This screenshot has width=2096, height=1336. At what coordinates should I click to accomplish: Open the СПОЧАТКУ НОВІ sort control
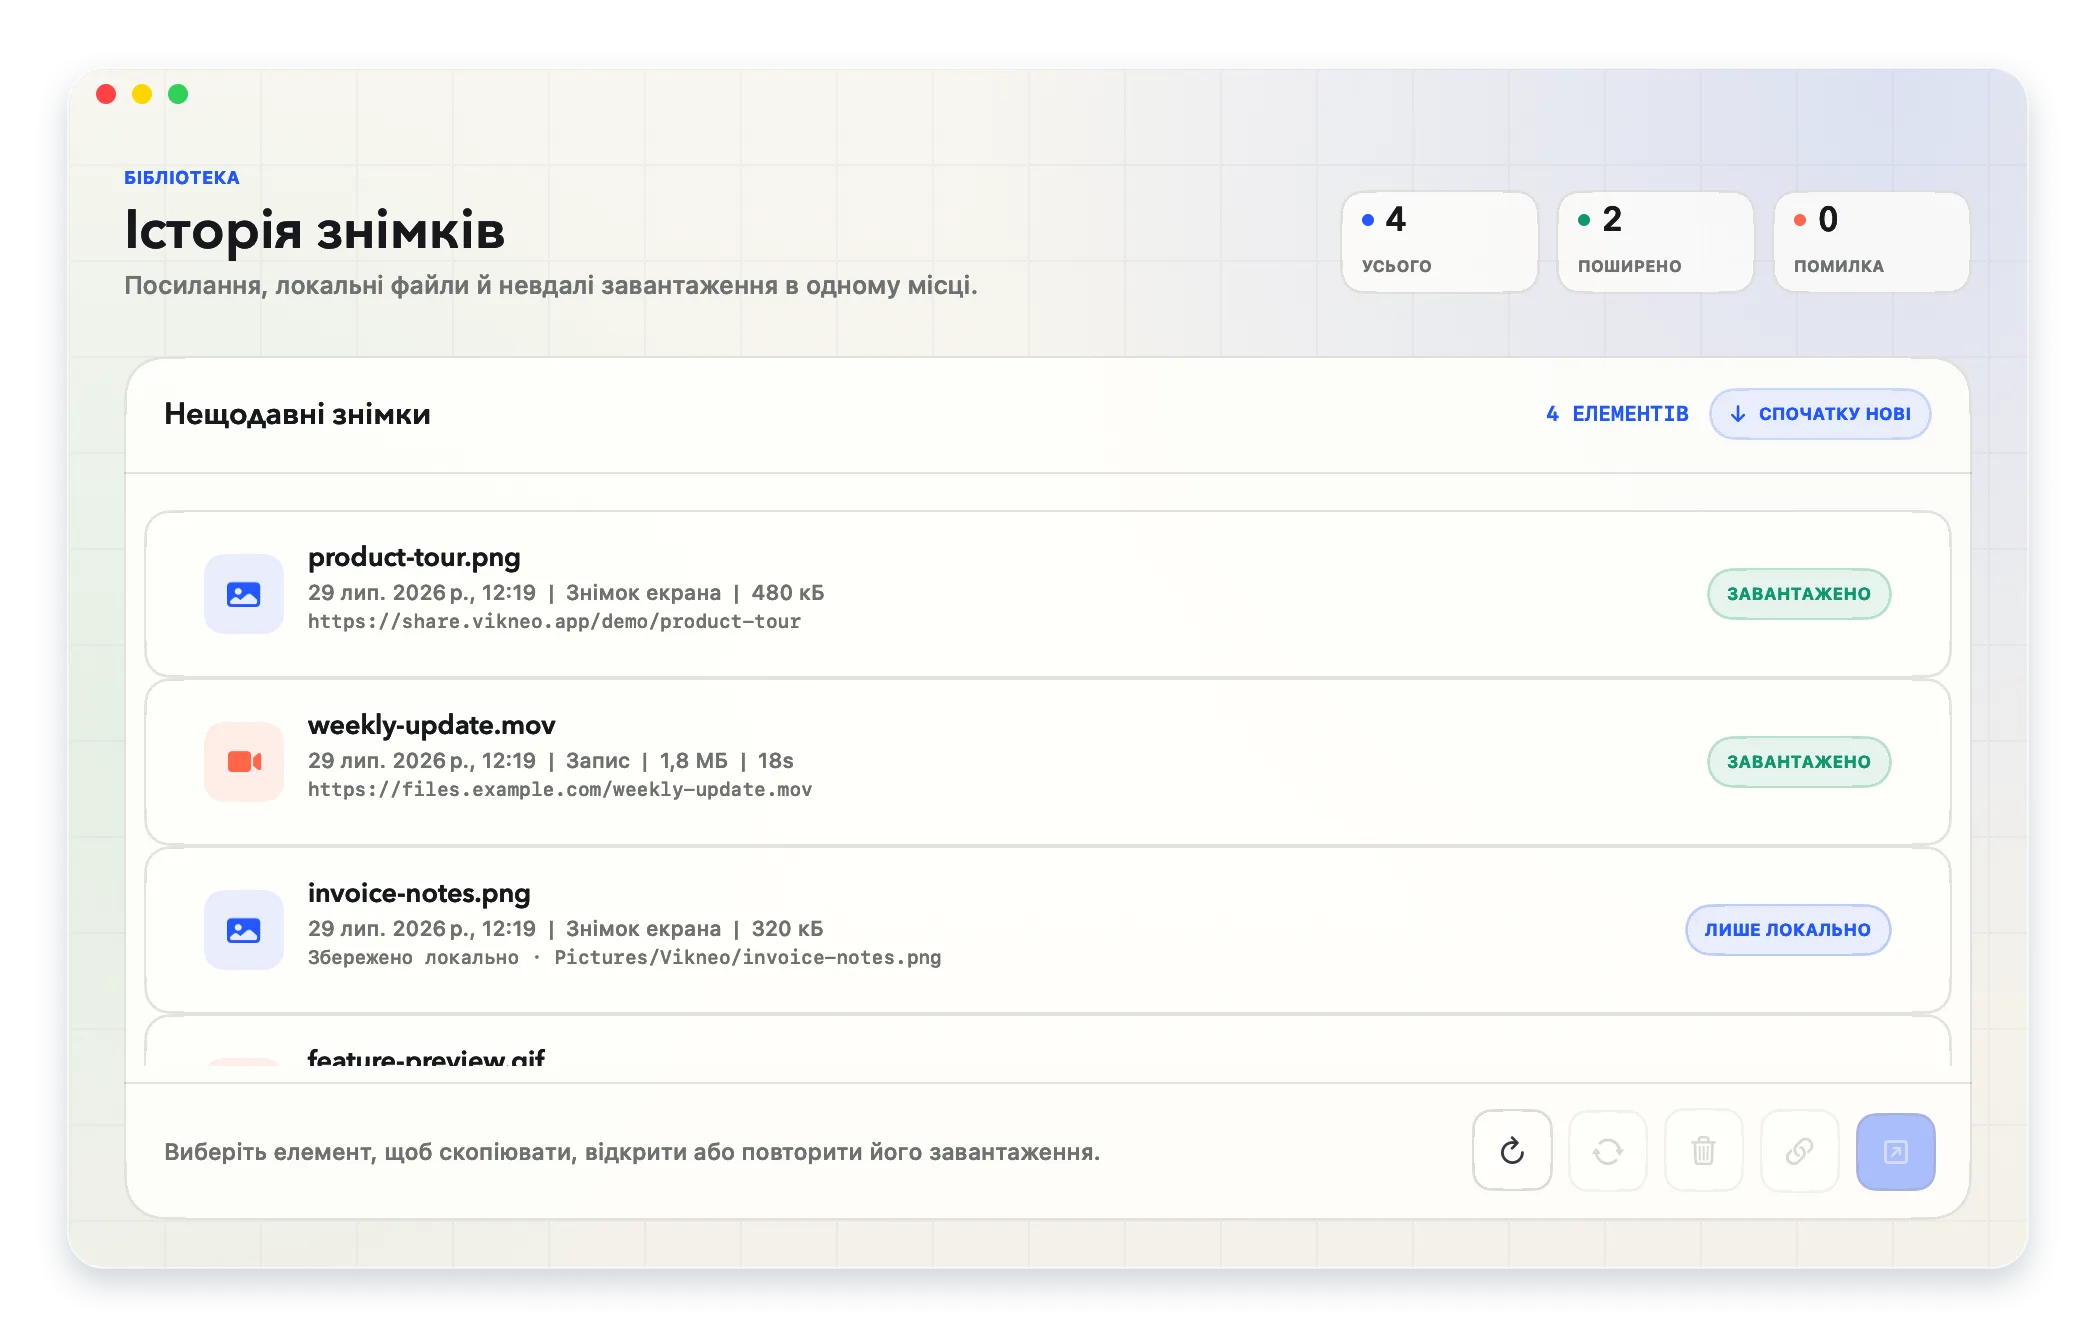[1820, 414]
